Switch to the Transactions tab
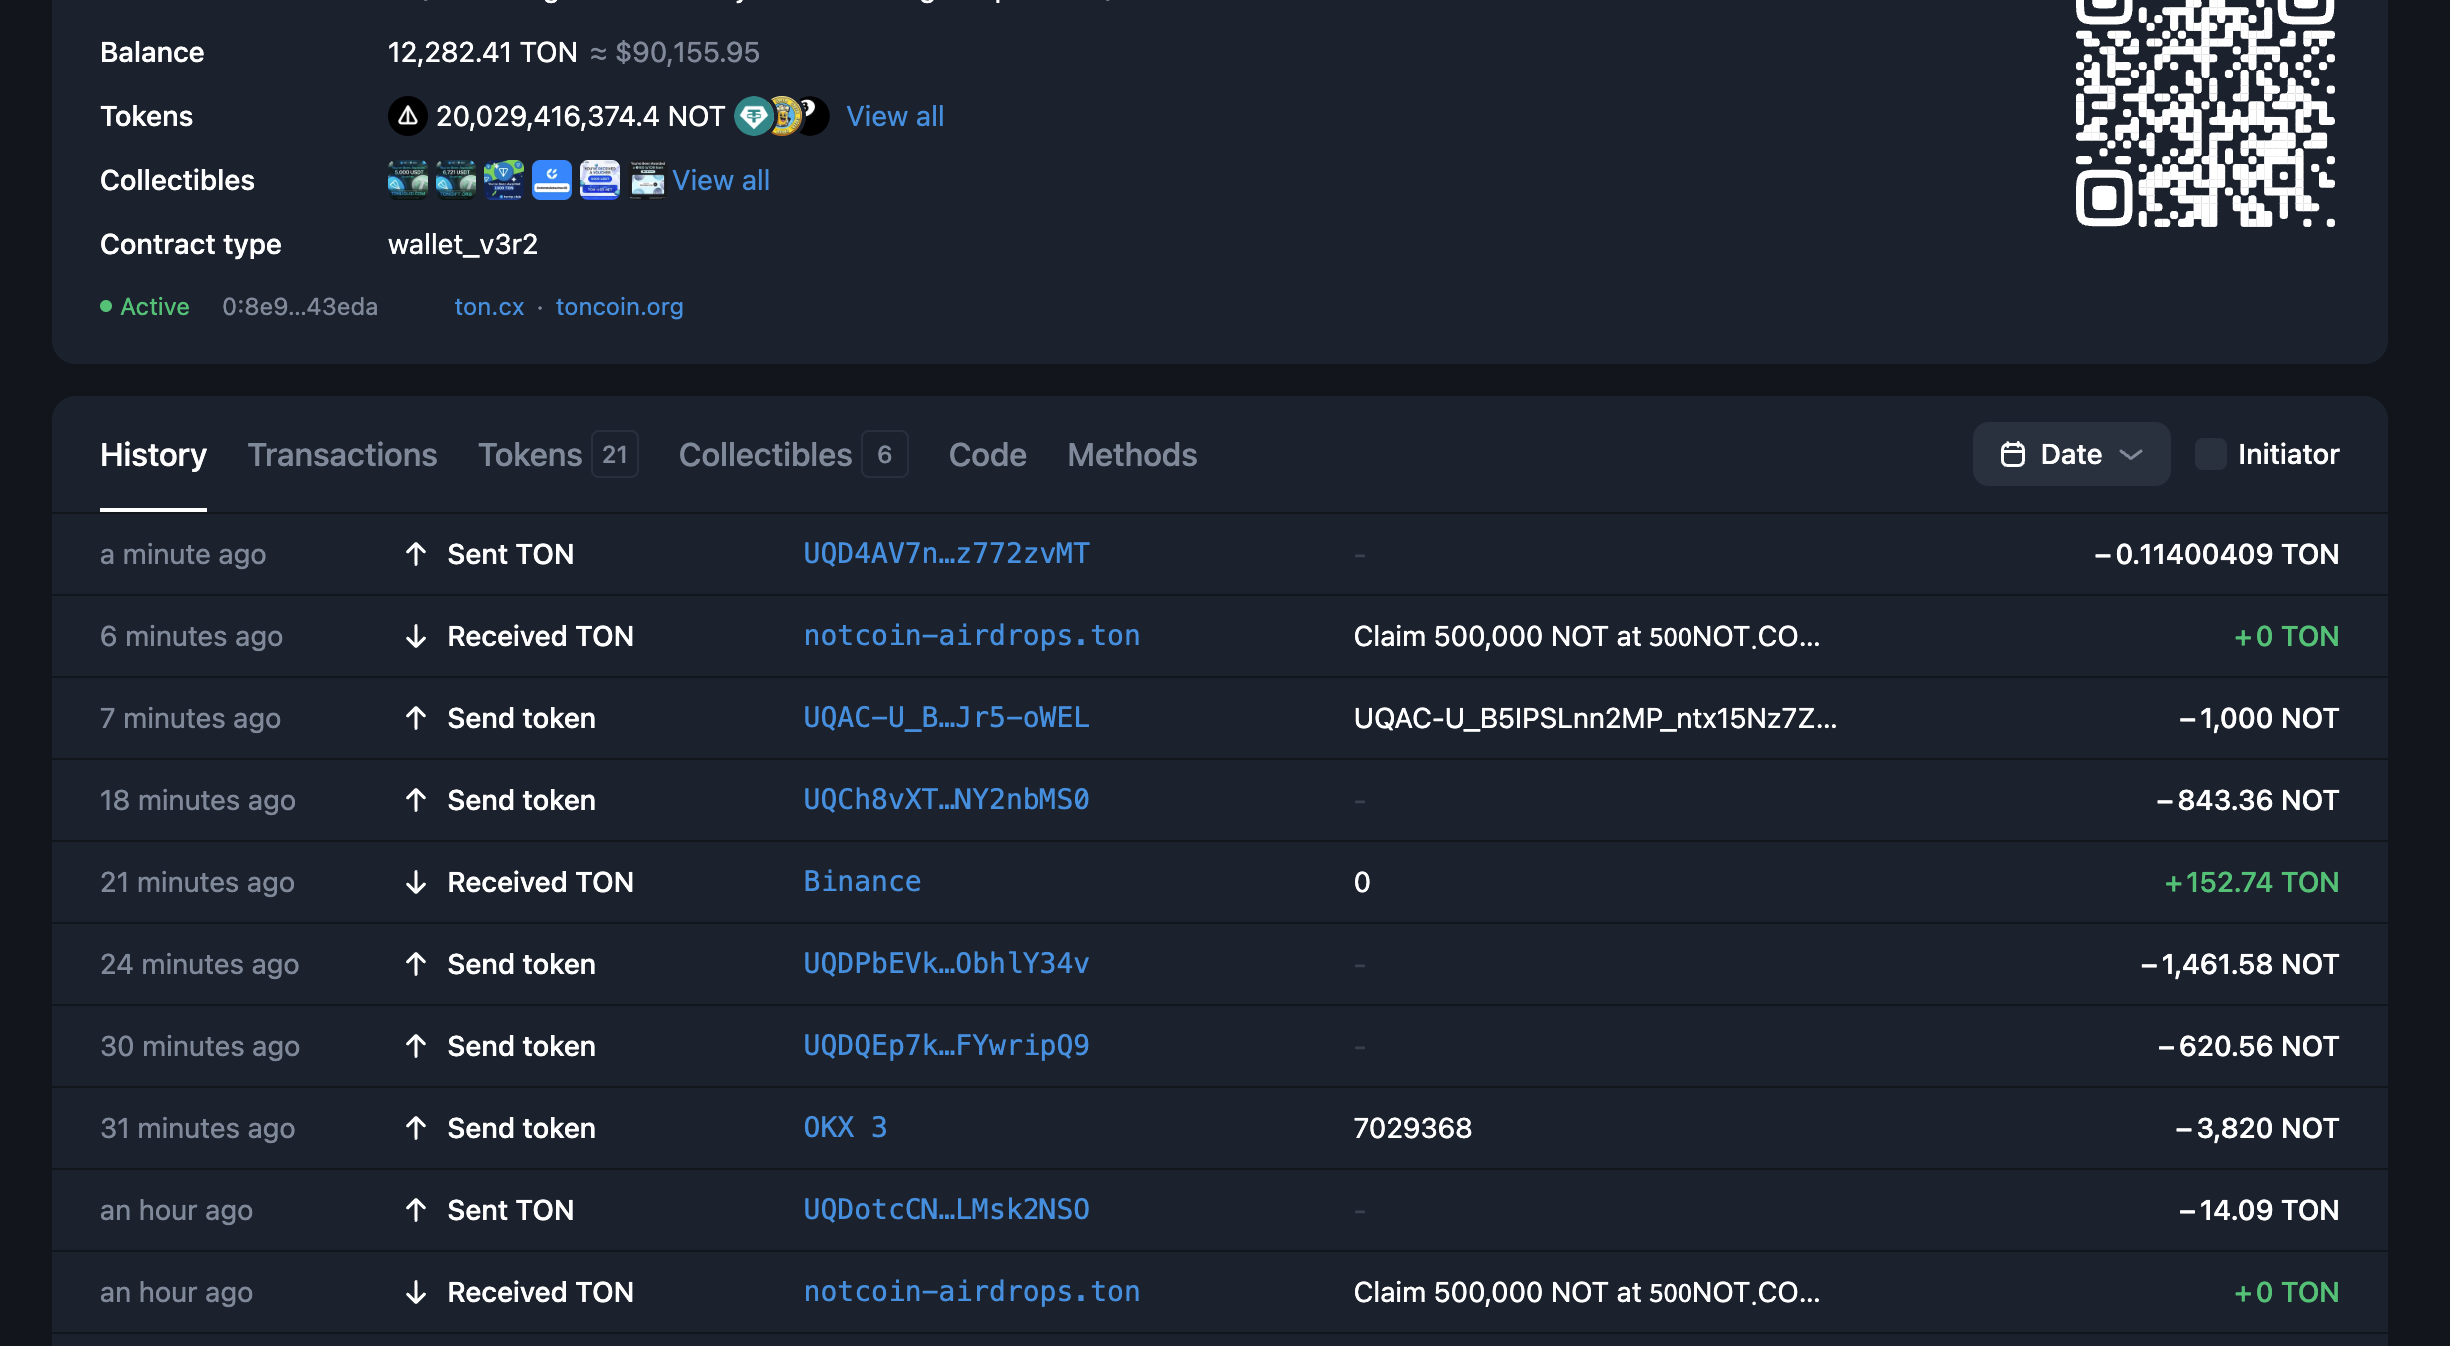Viewport: 2450px width, 1346px height. click(x=342, y=455)
